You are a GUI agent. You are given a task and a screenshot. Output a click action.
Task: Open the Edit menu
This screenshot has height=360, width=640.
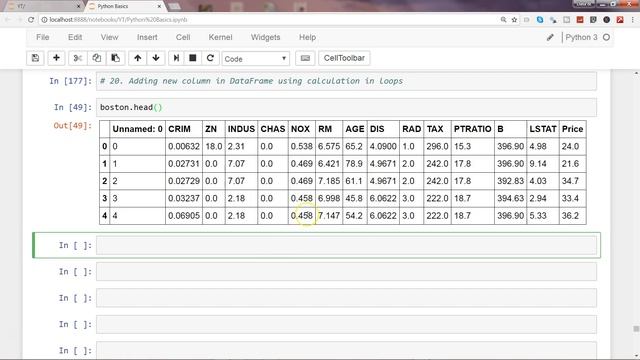coord(75,37)
